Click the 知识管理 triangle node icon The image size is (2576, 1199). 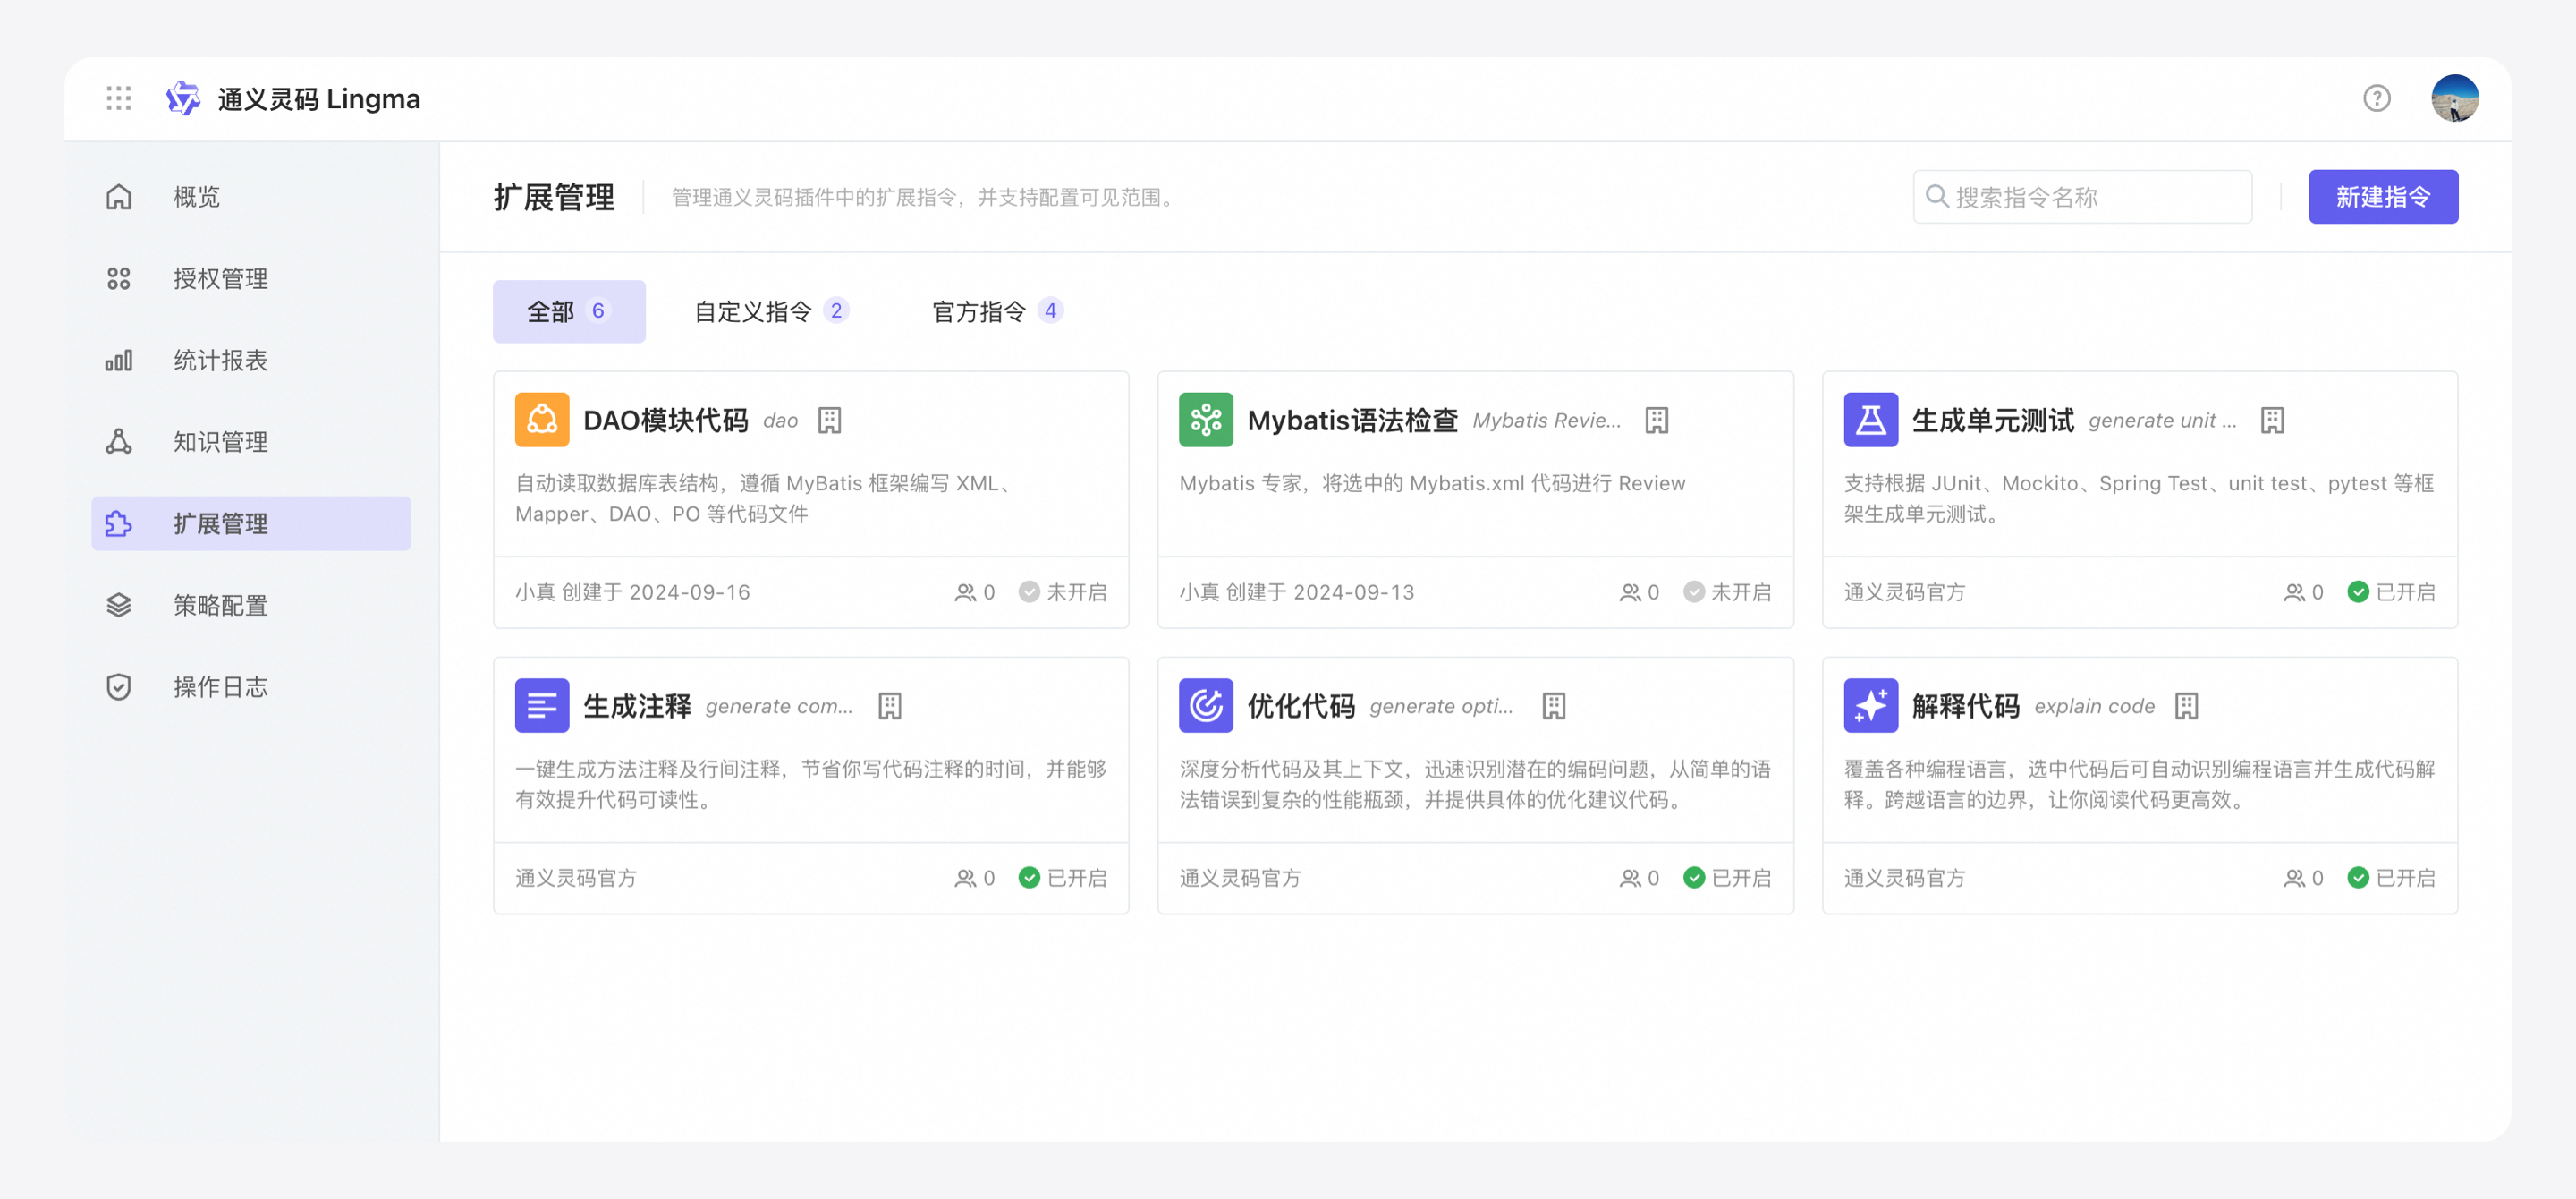coord(119,441)
